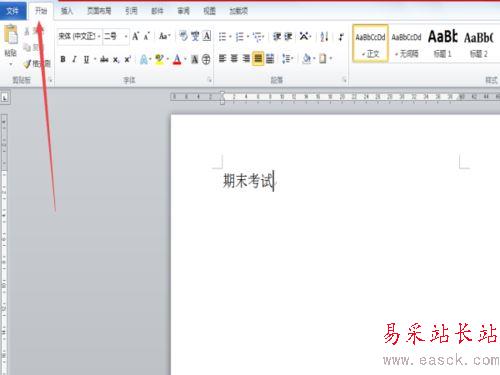
Task: Switch to the 插入 (Insert) tab
Action: point(67,11)
